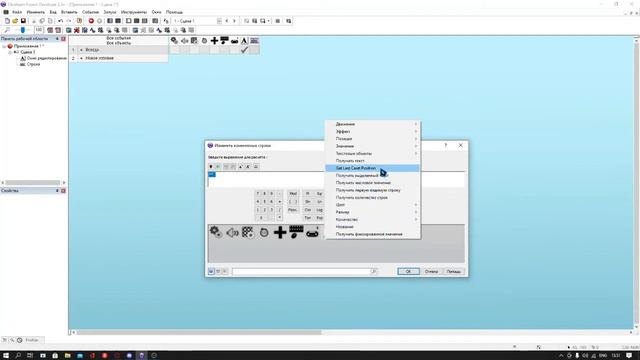Expand the Позиция submenu
This screenshot has height=360, width=640.
(x=373, y=139)
